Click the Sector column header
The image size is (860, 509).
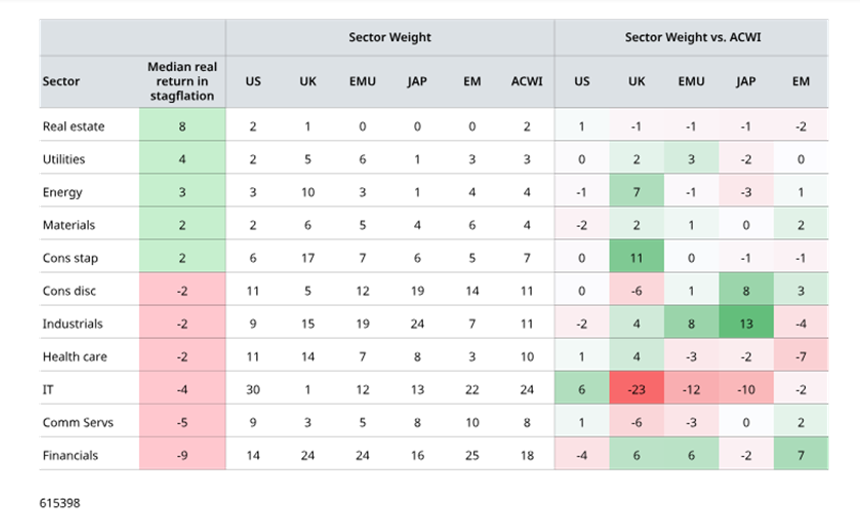(x=62, y=81)
